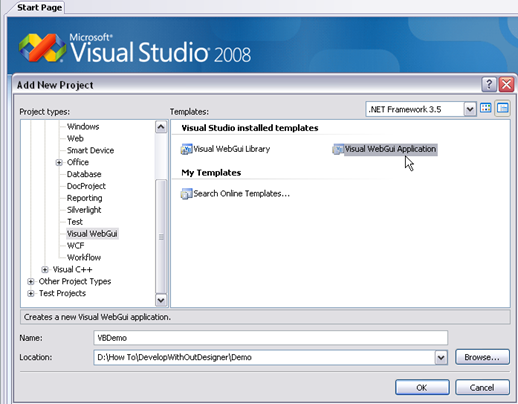
Task: Click the Search Online Templates icon
Action: click(186, 194)
